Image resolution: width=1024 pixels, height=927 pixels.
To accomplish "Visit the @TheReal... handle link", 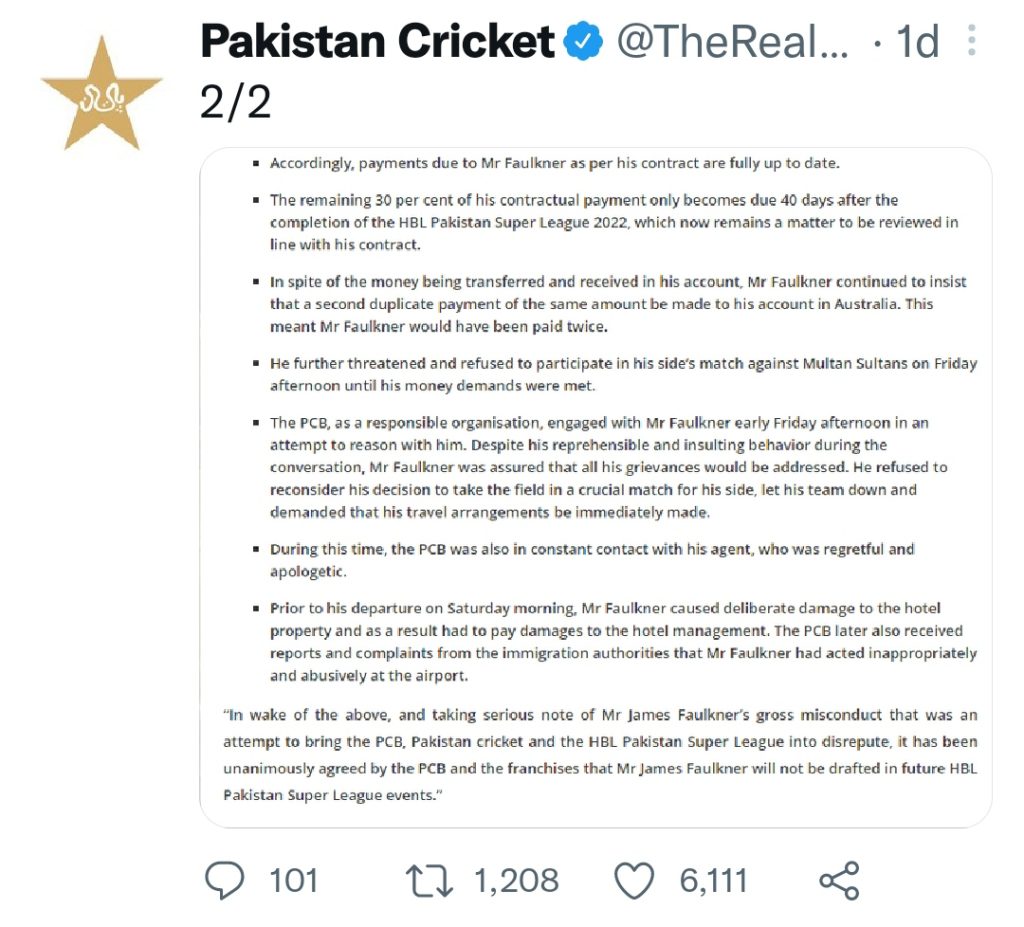I will click(732, 41).
